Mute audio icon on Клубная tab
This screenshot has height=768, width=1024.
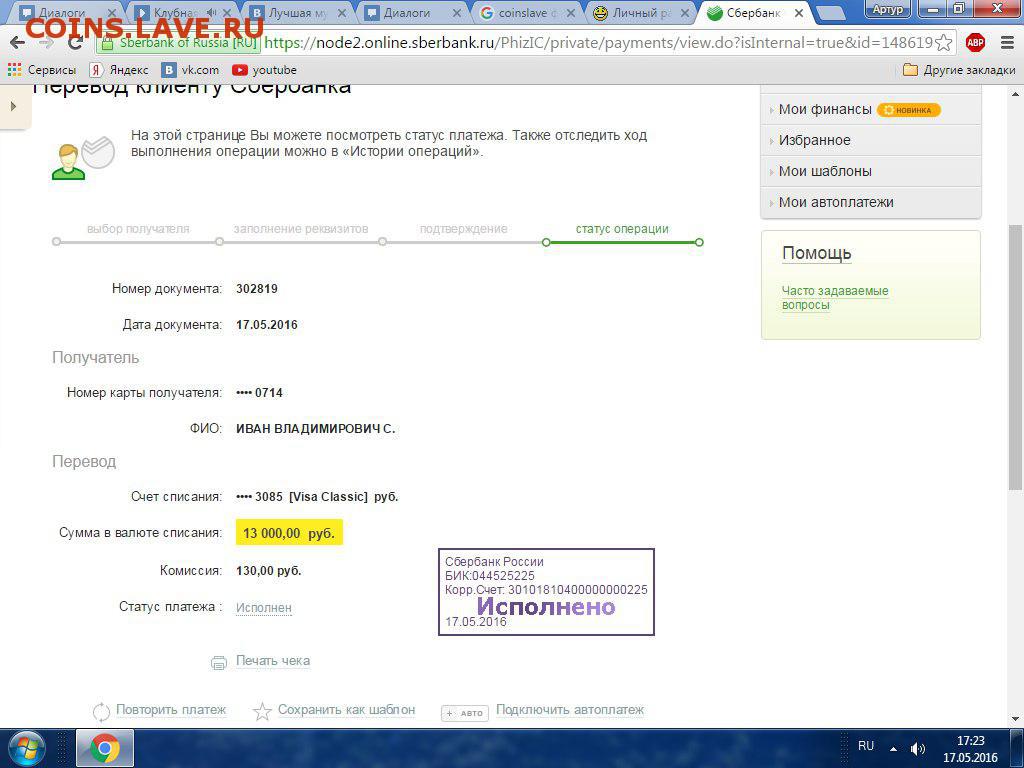(x=211, y=12)
